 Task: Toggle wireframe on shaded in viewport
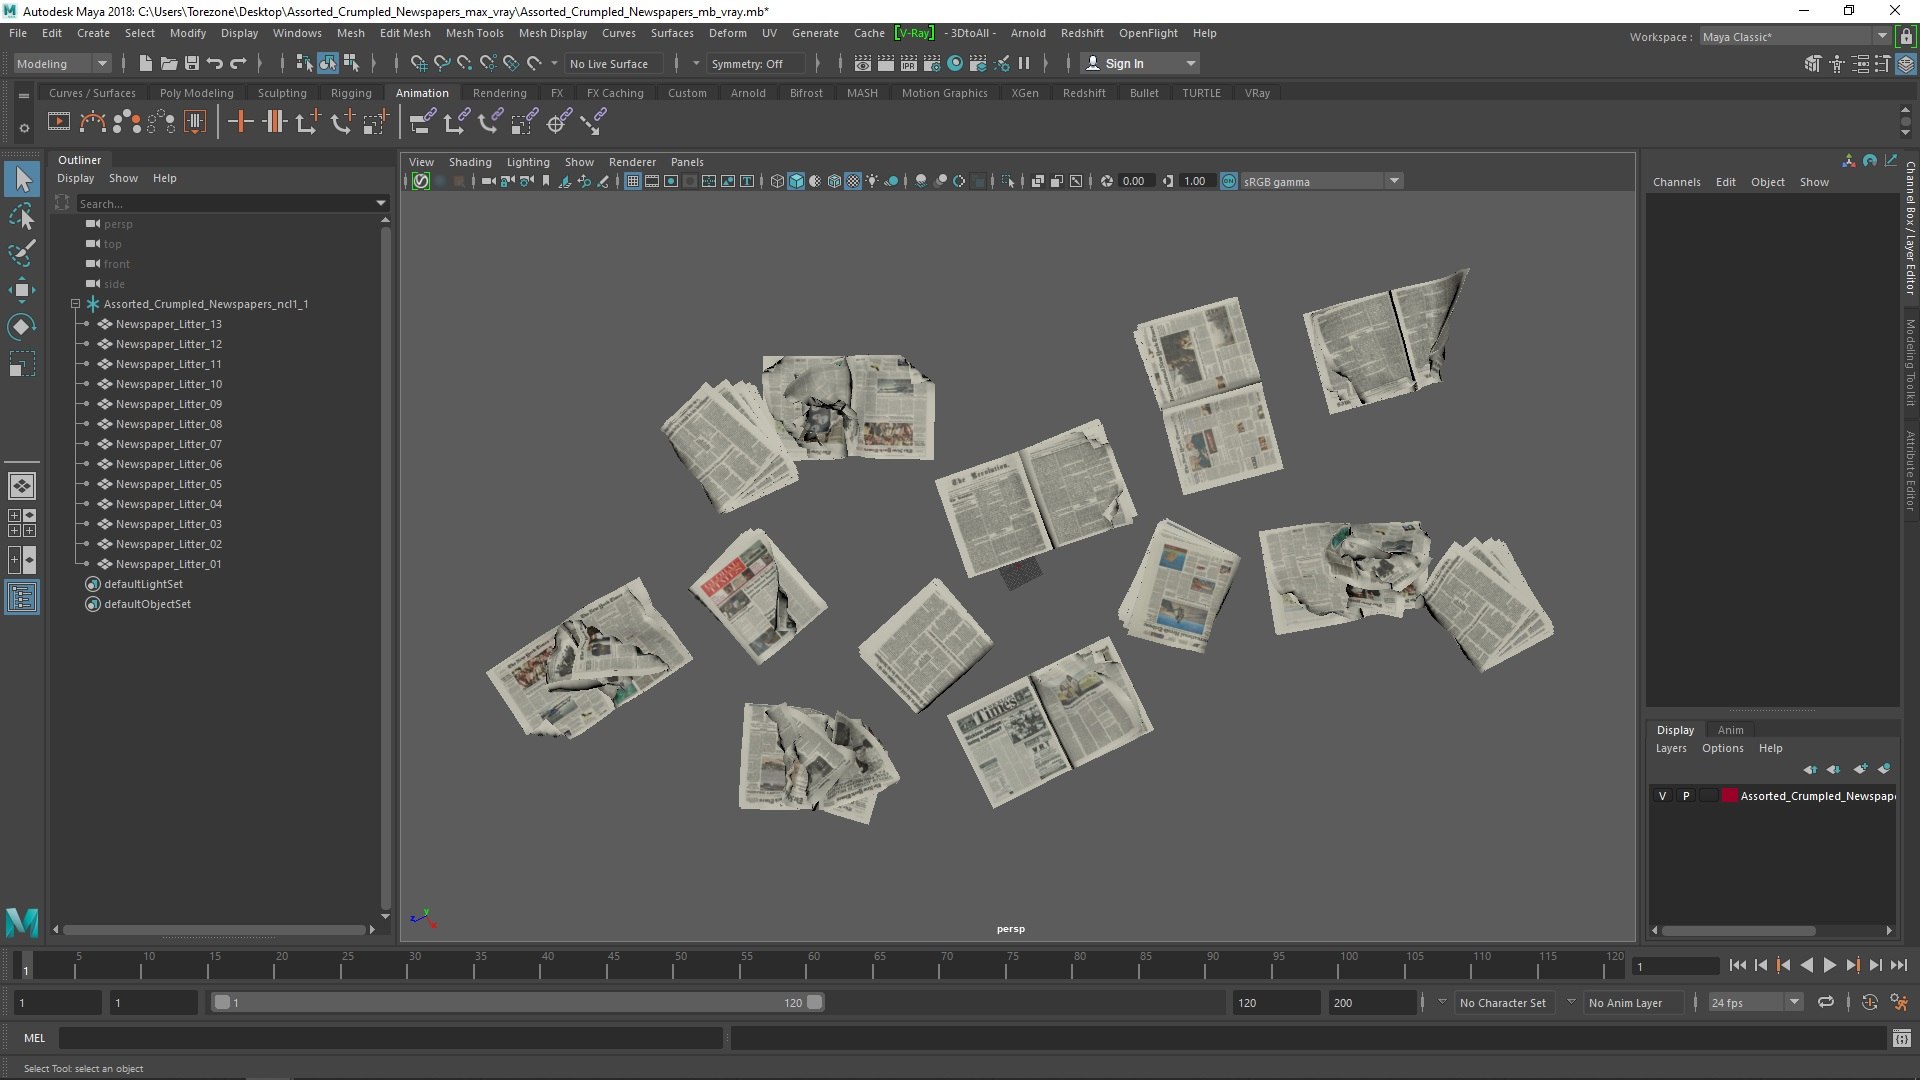[834, 181]
